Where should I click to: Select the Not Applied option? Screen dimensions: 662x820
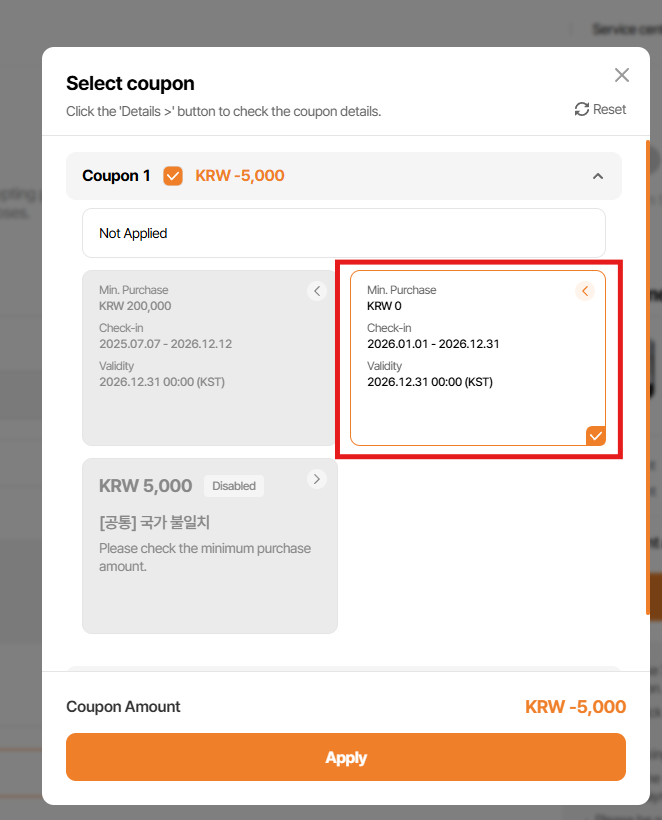point(343,233)
